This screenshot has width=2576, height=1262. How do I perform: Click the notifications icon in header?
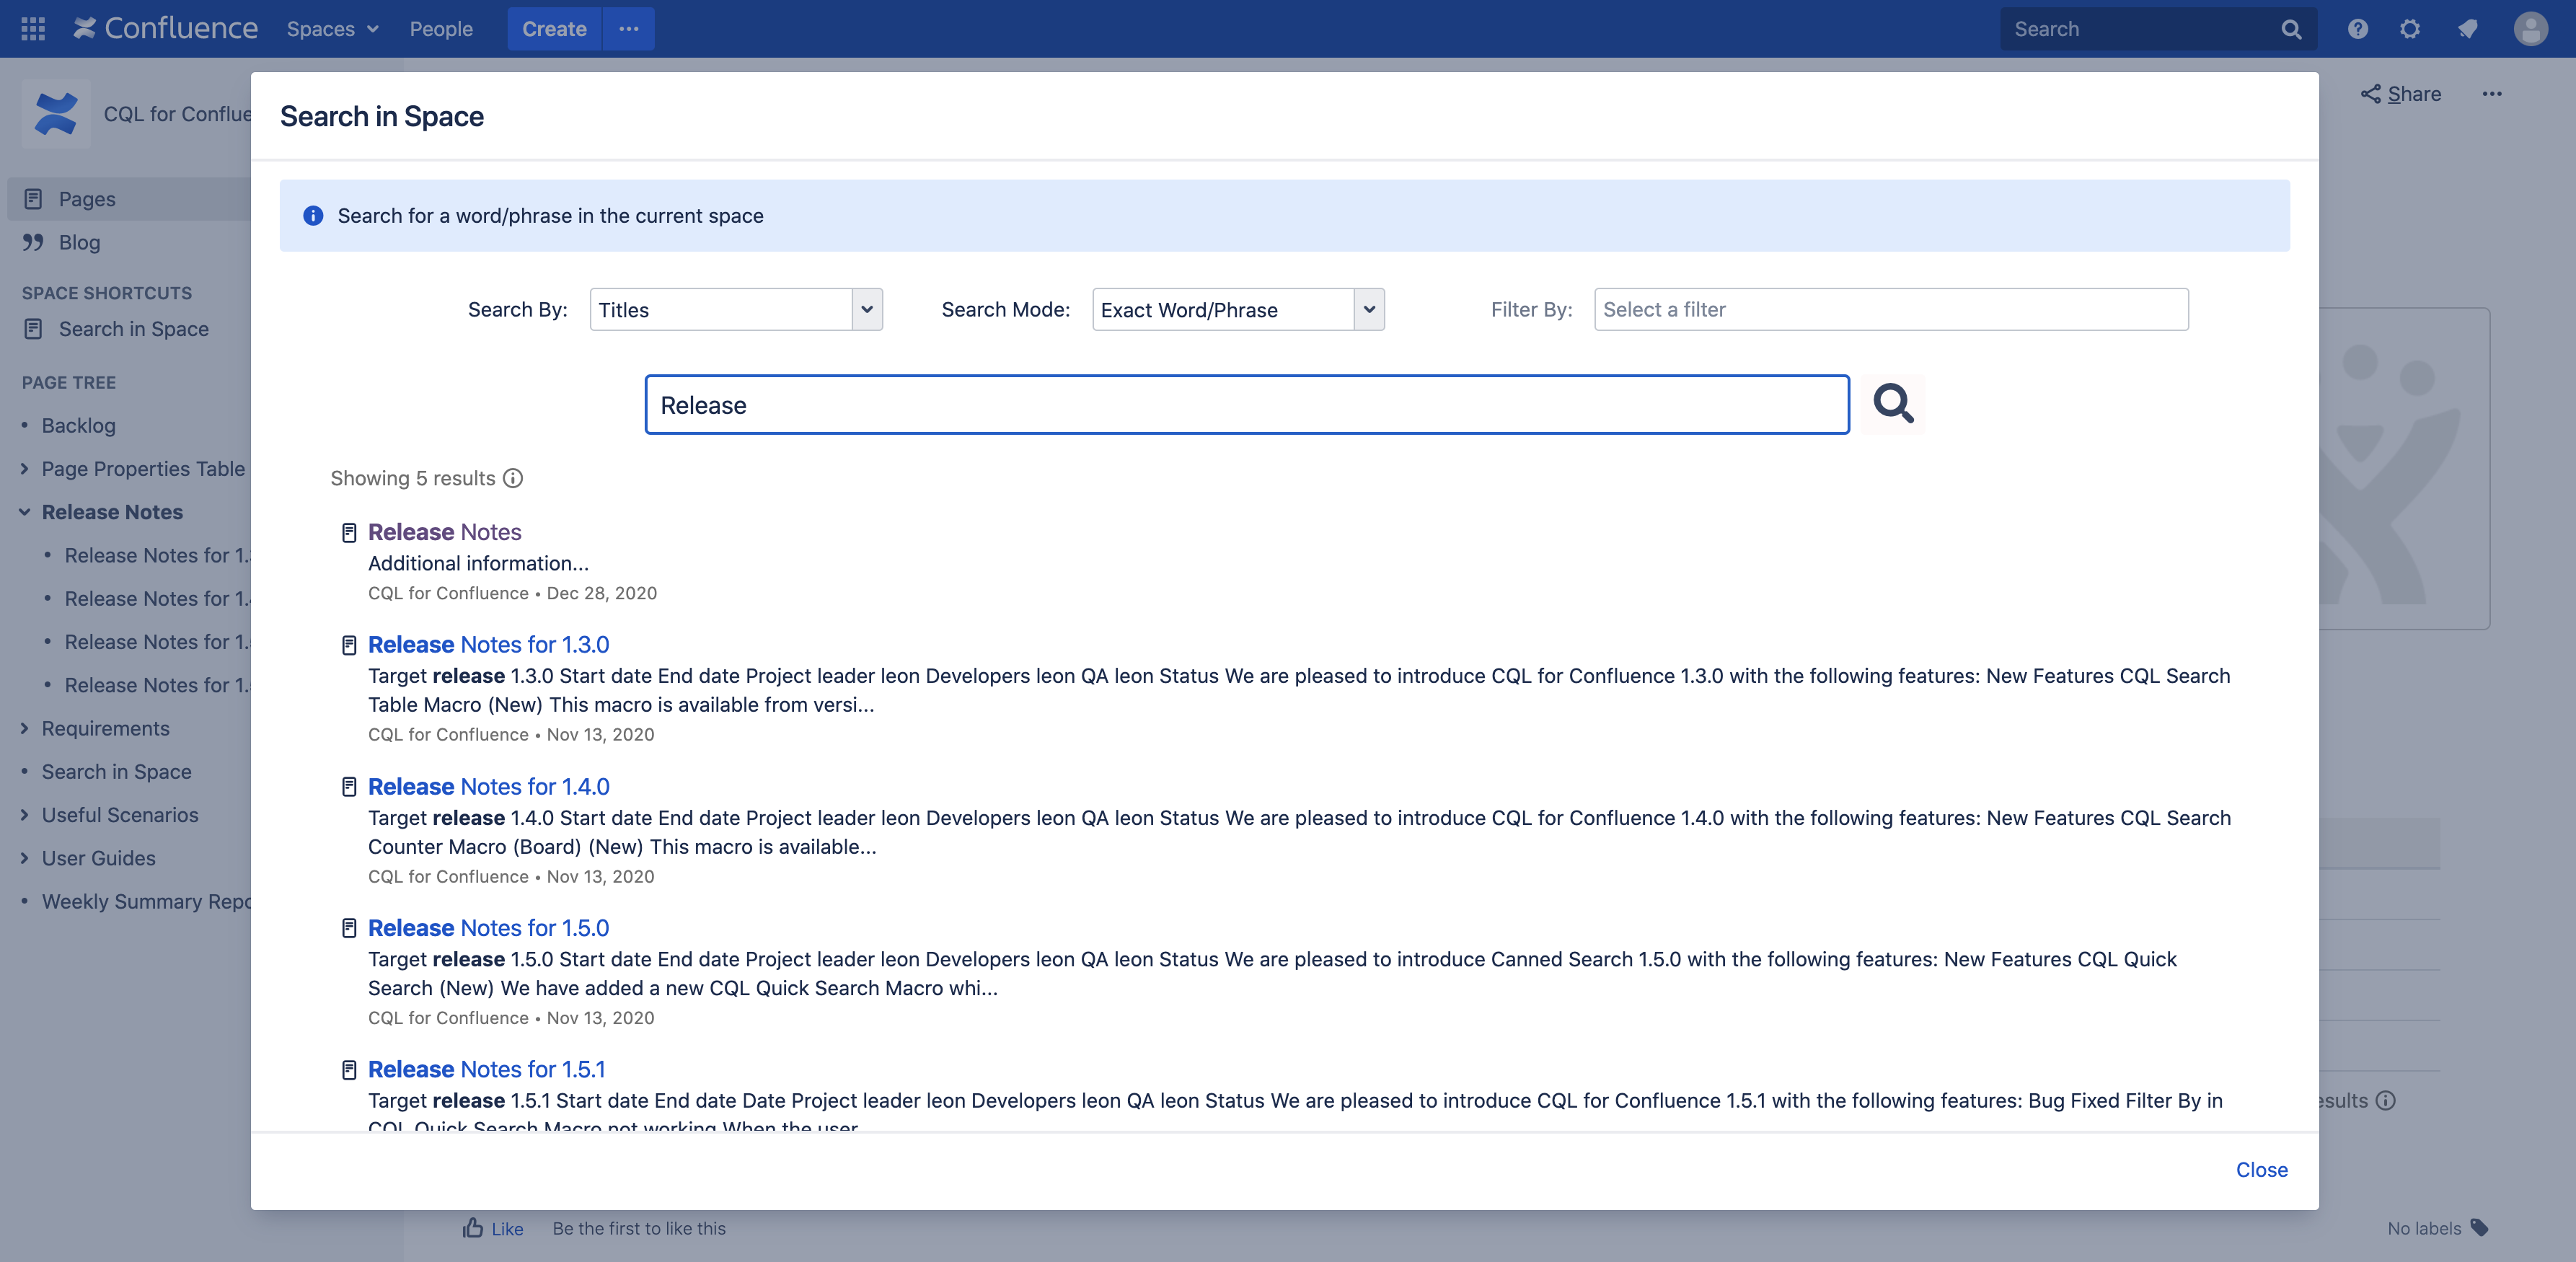(2468, 29)
